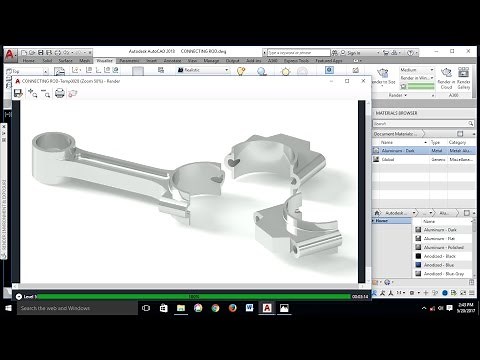Select Aluminum - Polished in library list

pyautogui.click(x=443, y=247)
